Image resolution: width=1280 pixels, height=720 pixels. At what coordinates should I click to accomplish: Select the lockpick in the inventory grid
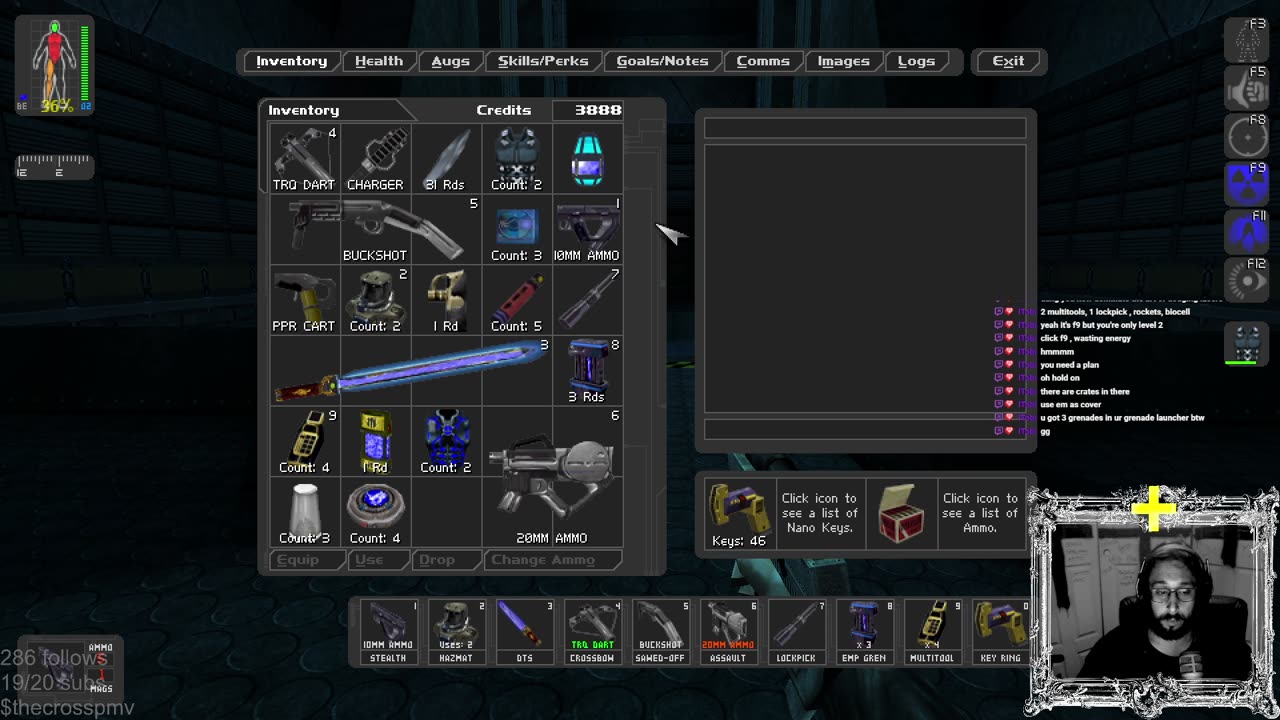(587, 300)
